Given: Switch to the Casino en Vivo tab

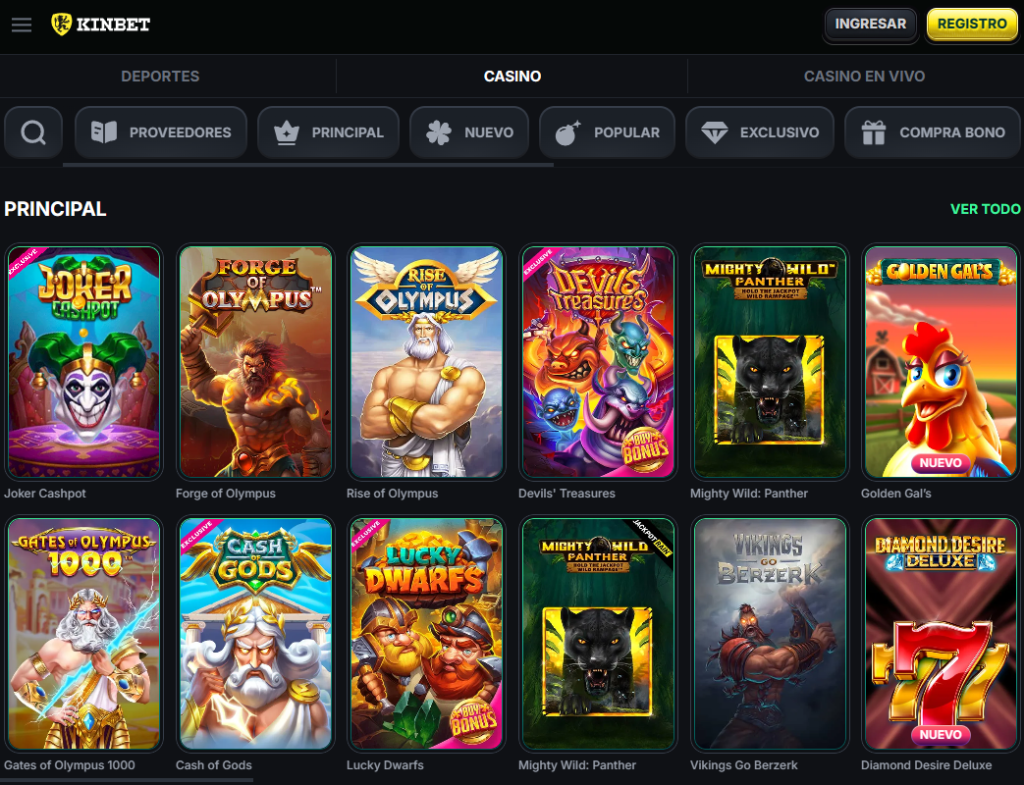Looking at the screenshot, I should pyautogui.click(x=863, y=76).
